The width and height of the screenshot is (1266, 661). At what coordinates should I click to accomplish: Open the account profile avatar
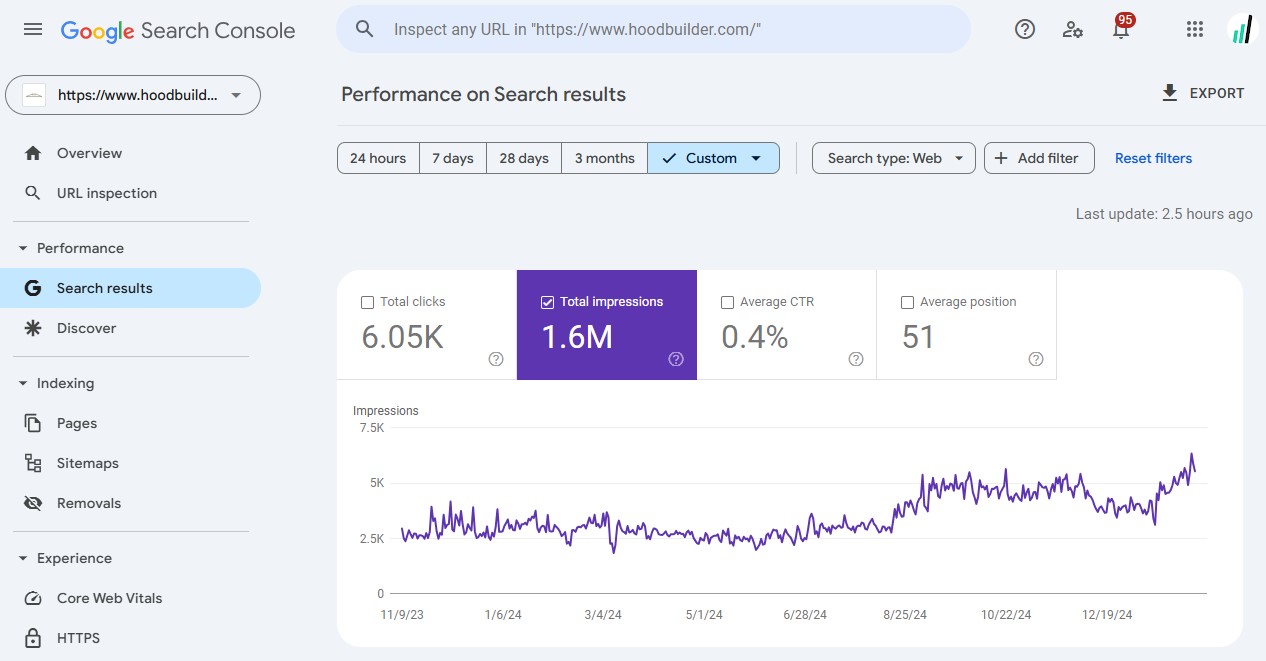pyautogui.click(x=1240, y=30)
